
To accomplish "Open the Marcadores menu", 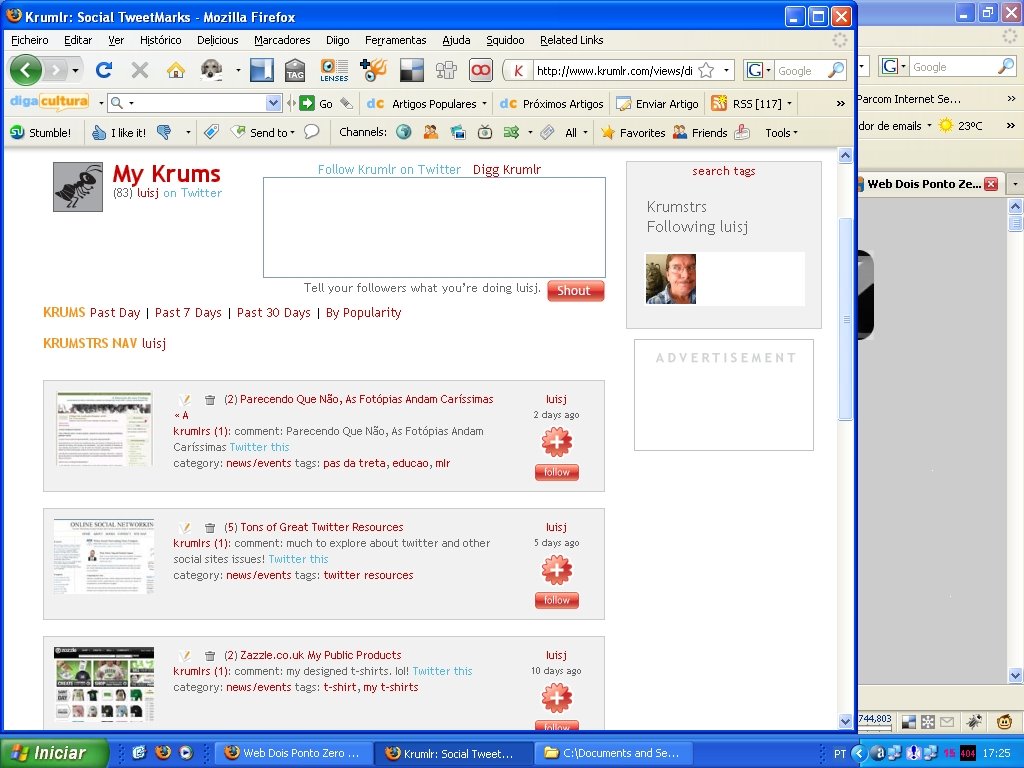I will (x=282, y=40).
